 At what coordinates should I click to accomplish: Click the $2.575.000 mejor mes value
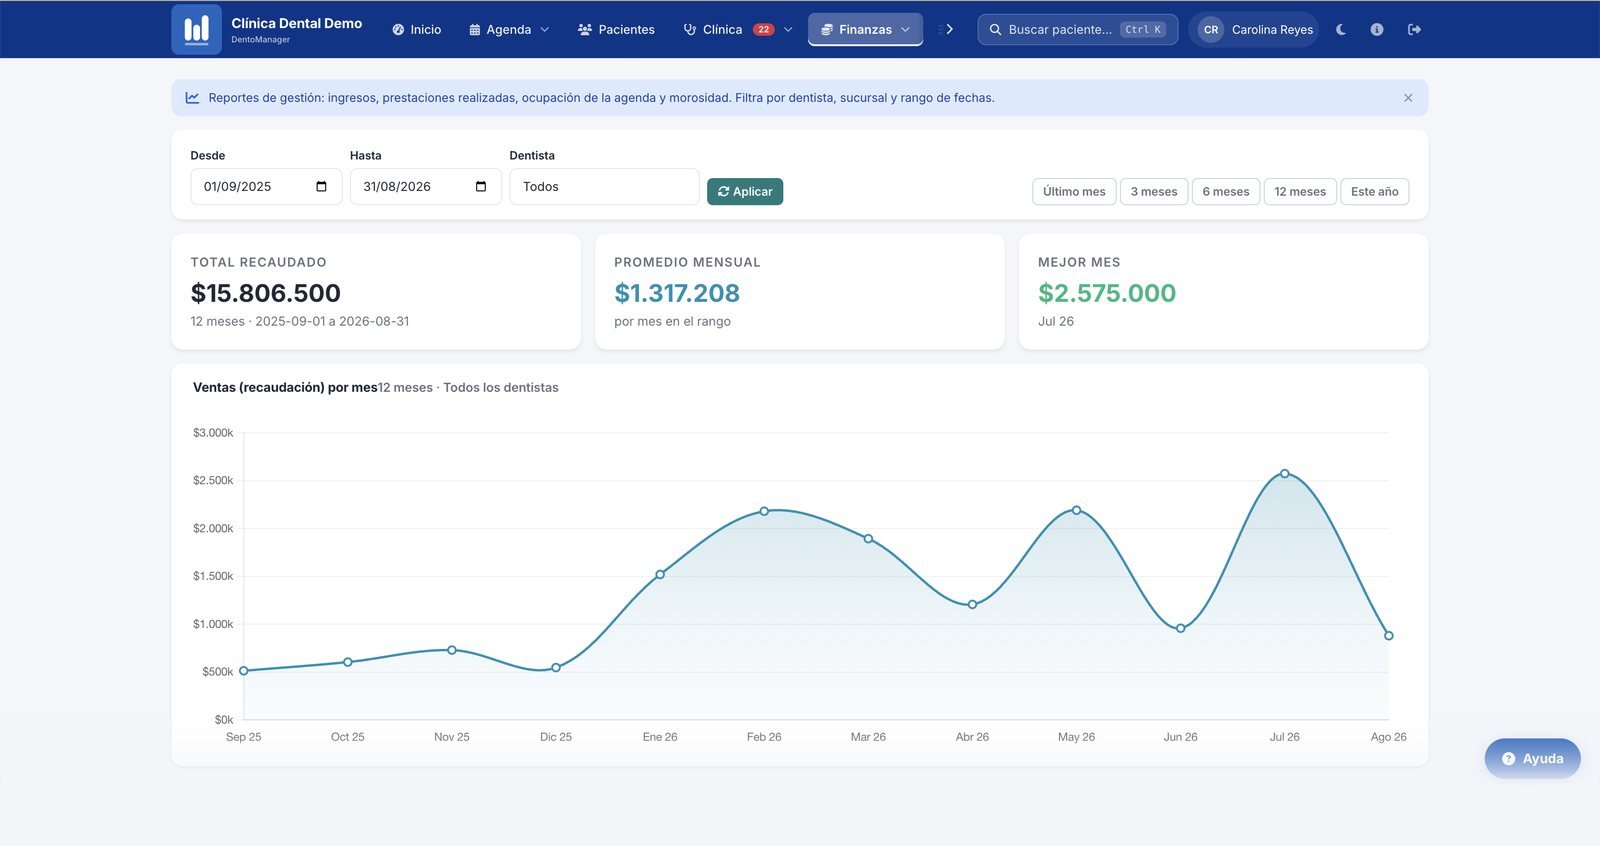pos(1107,293)
